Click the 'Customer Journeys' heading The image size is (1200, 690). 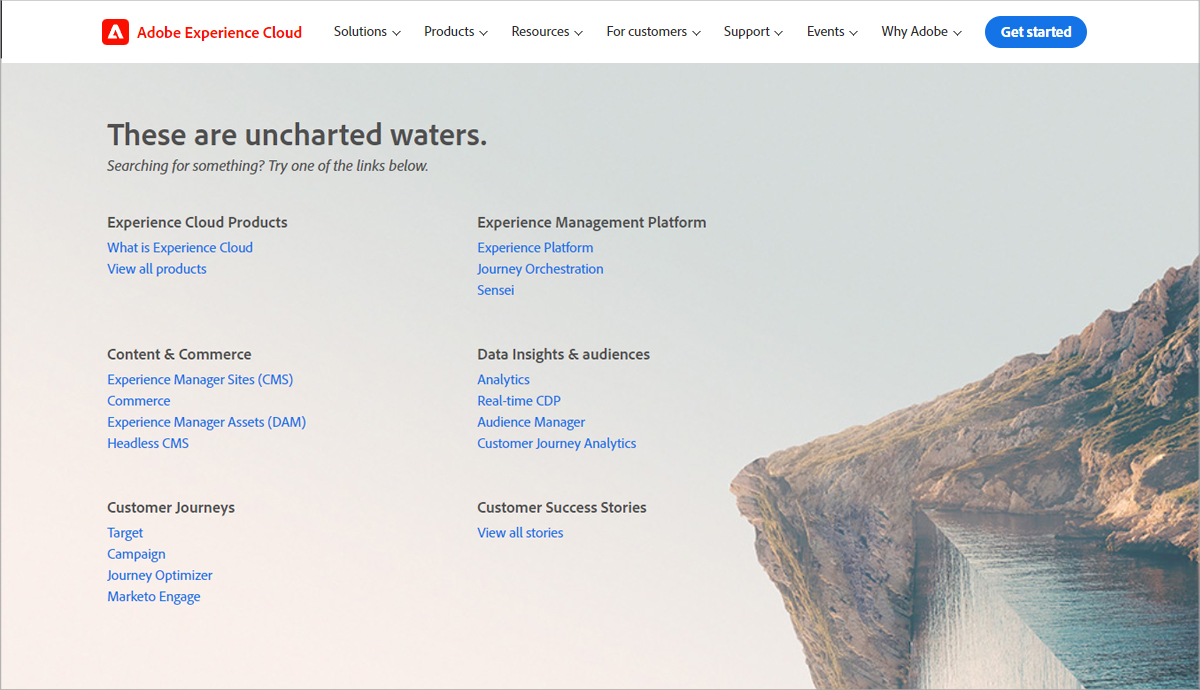click(171, 508)
